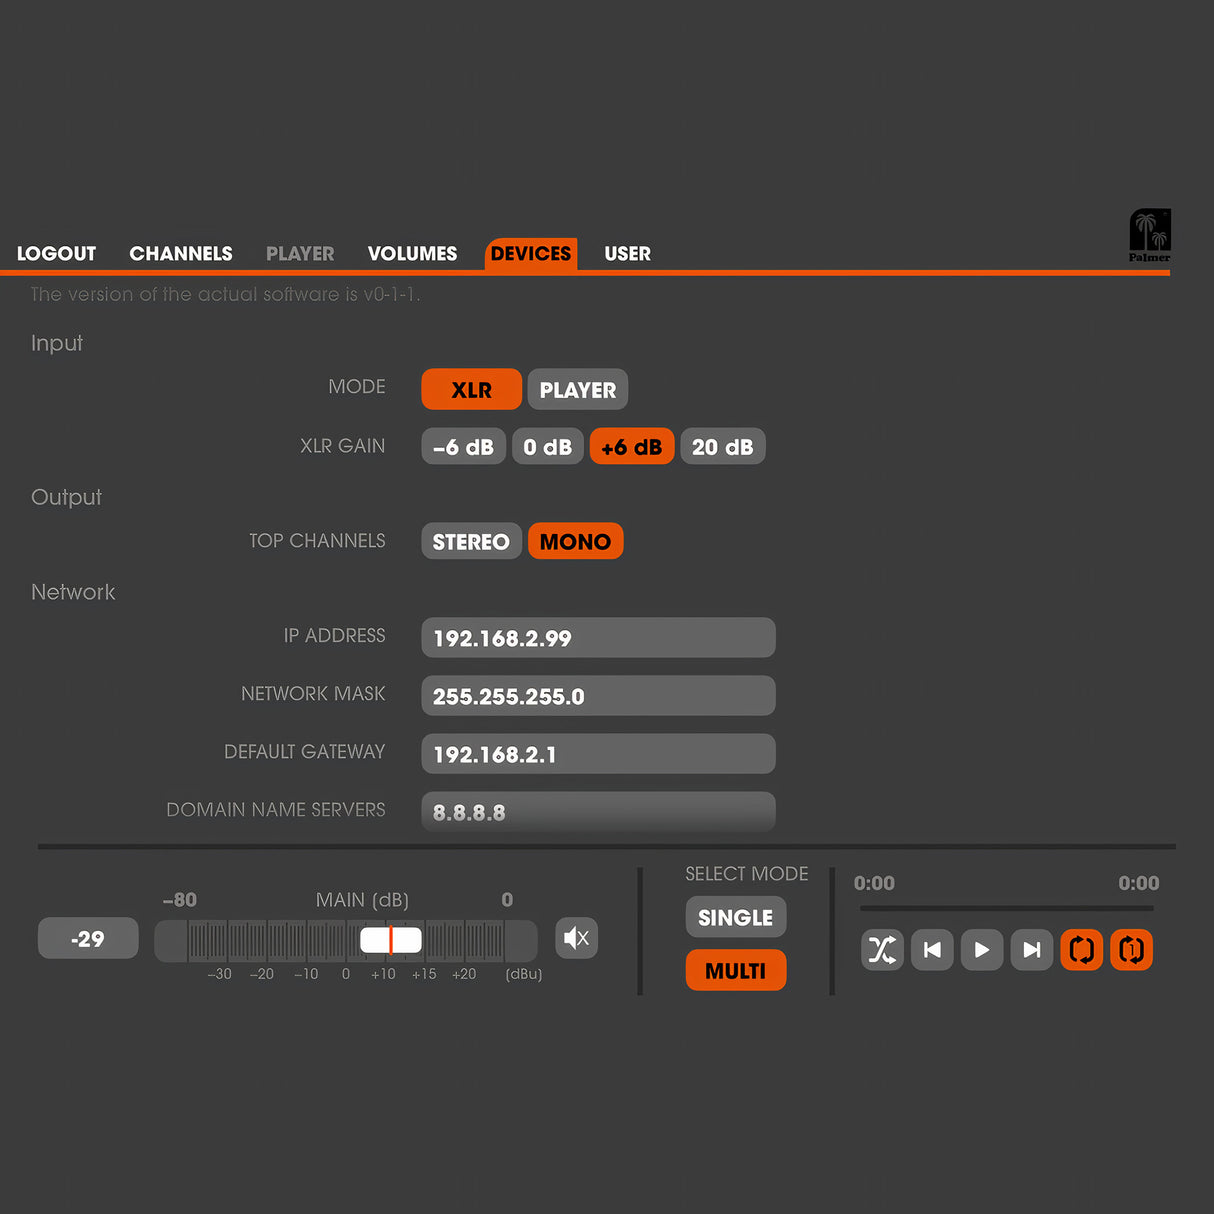Click LOGOUT to sign out
Screen dimensions: 1214x1214
coord(57,254)
